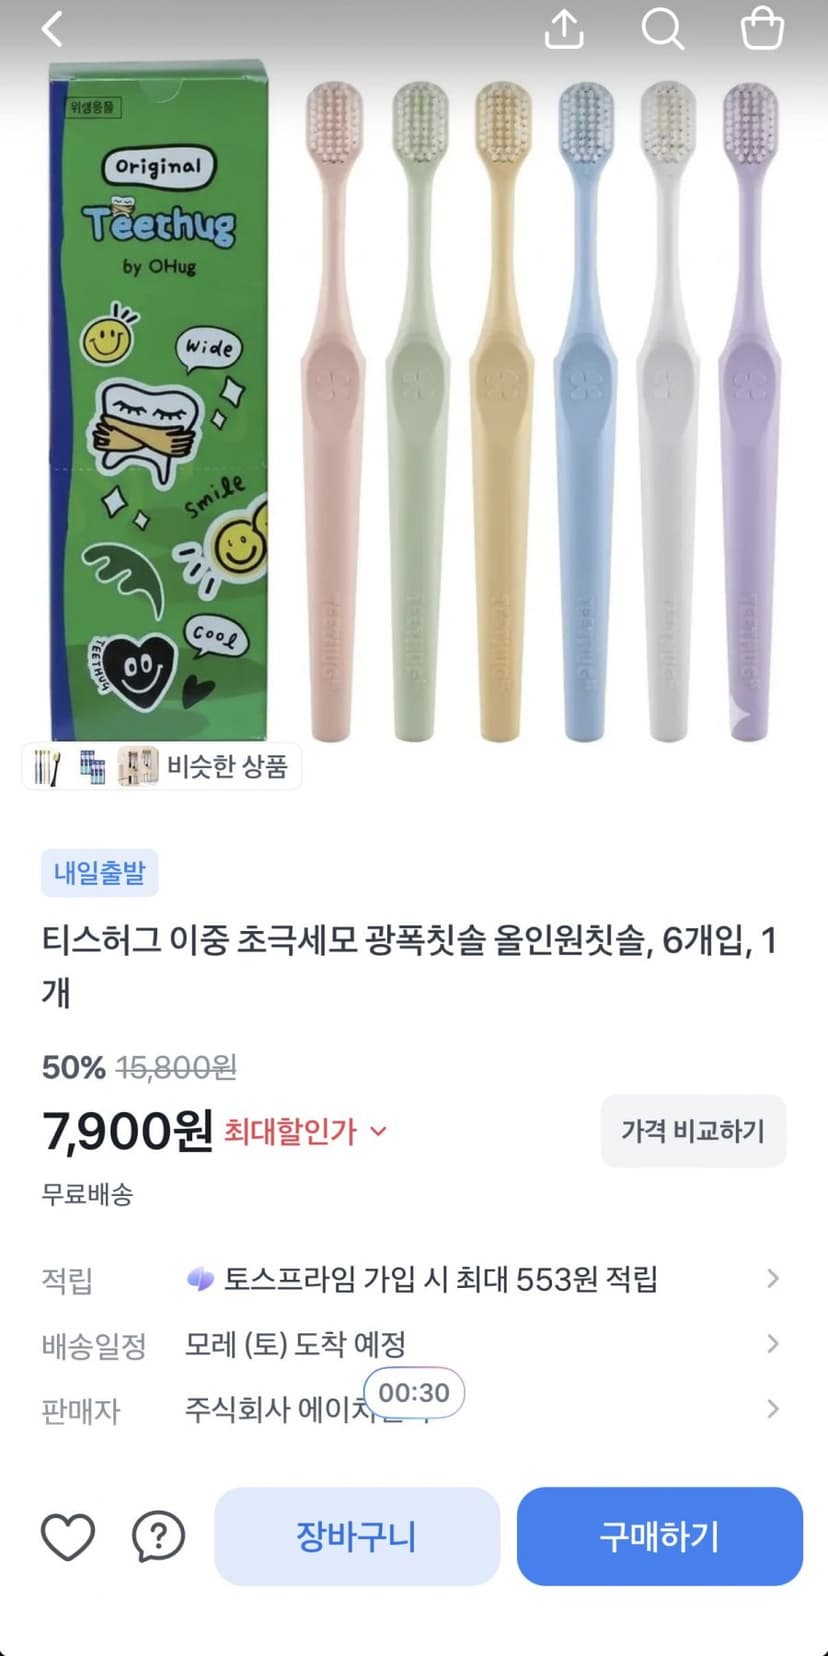Screen dimensions: 828x1656
Task: Click the 장바구니 button
Action: [x=357, y=1536]
